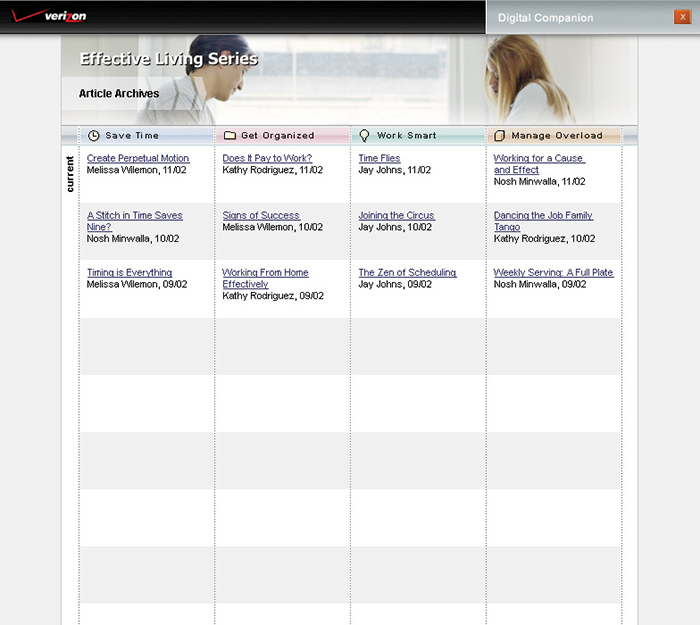The height and width of the screenshot is (625, 700).
Task: Close the Digital Companion window
Action: (x=682, y=17)
